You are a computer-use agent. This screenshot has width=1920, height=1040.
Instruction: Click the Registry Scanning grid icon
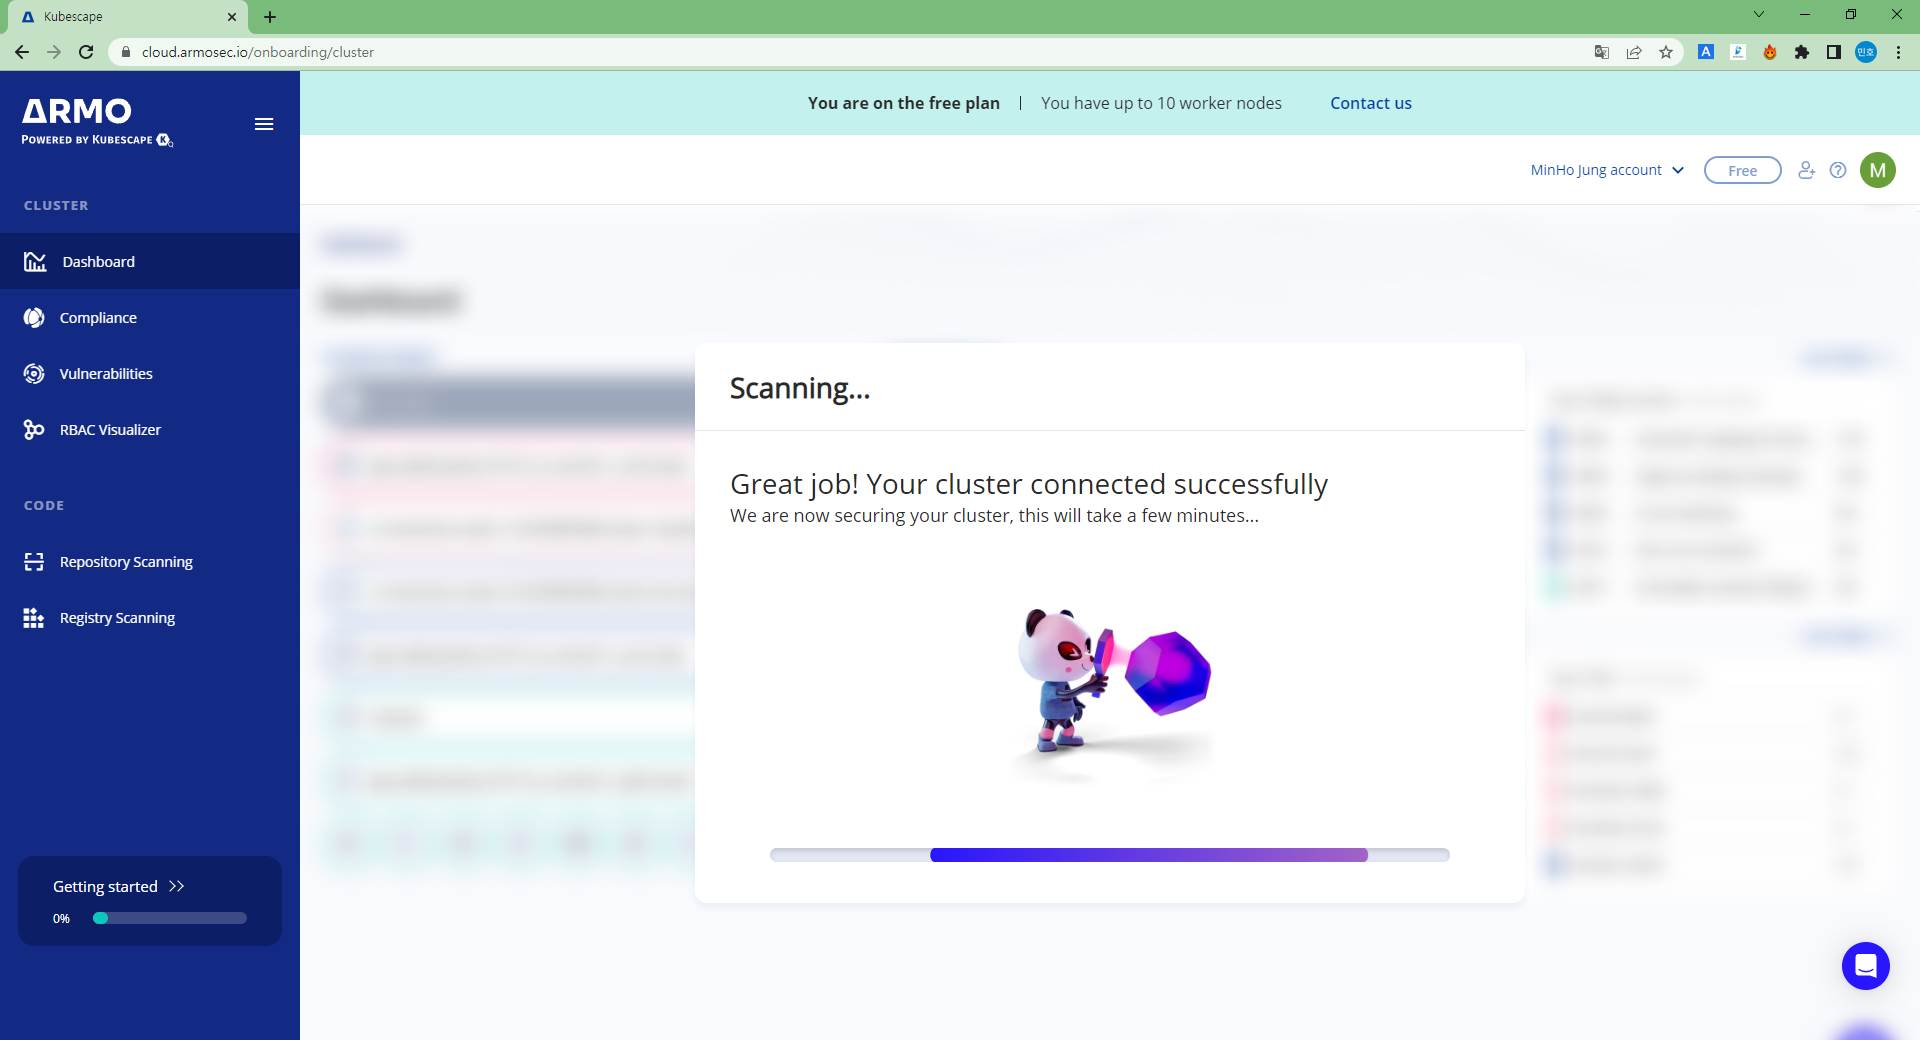(x=34, y=618)
